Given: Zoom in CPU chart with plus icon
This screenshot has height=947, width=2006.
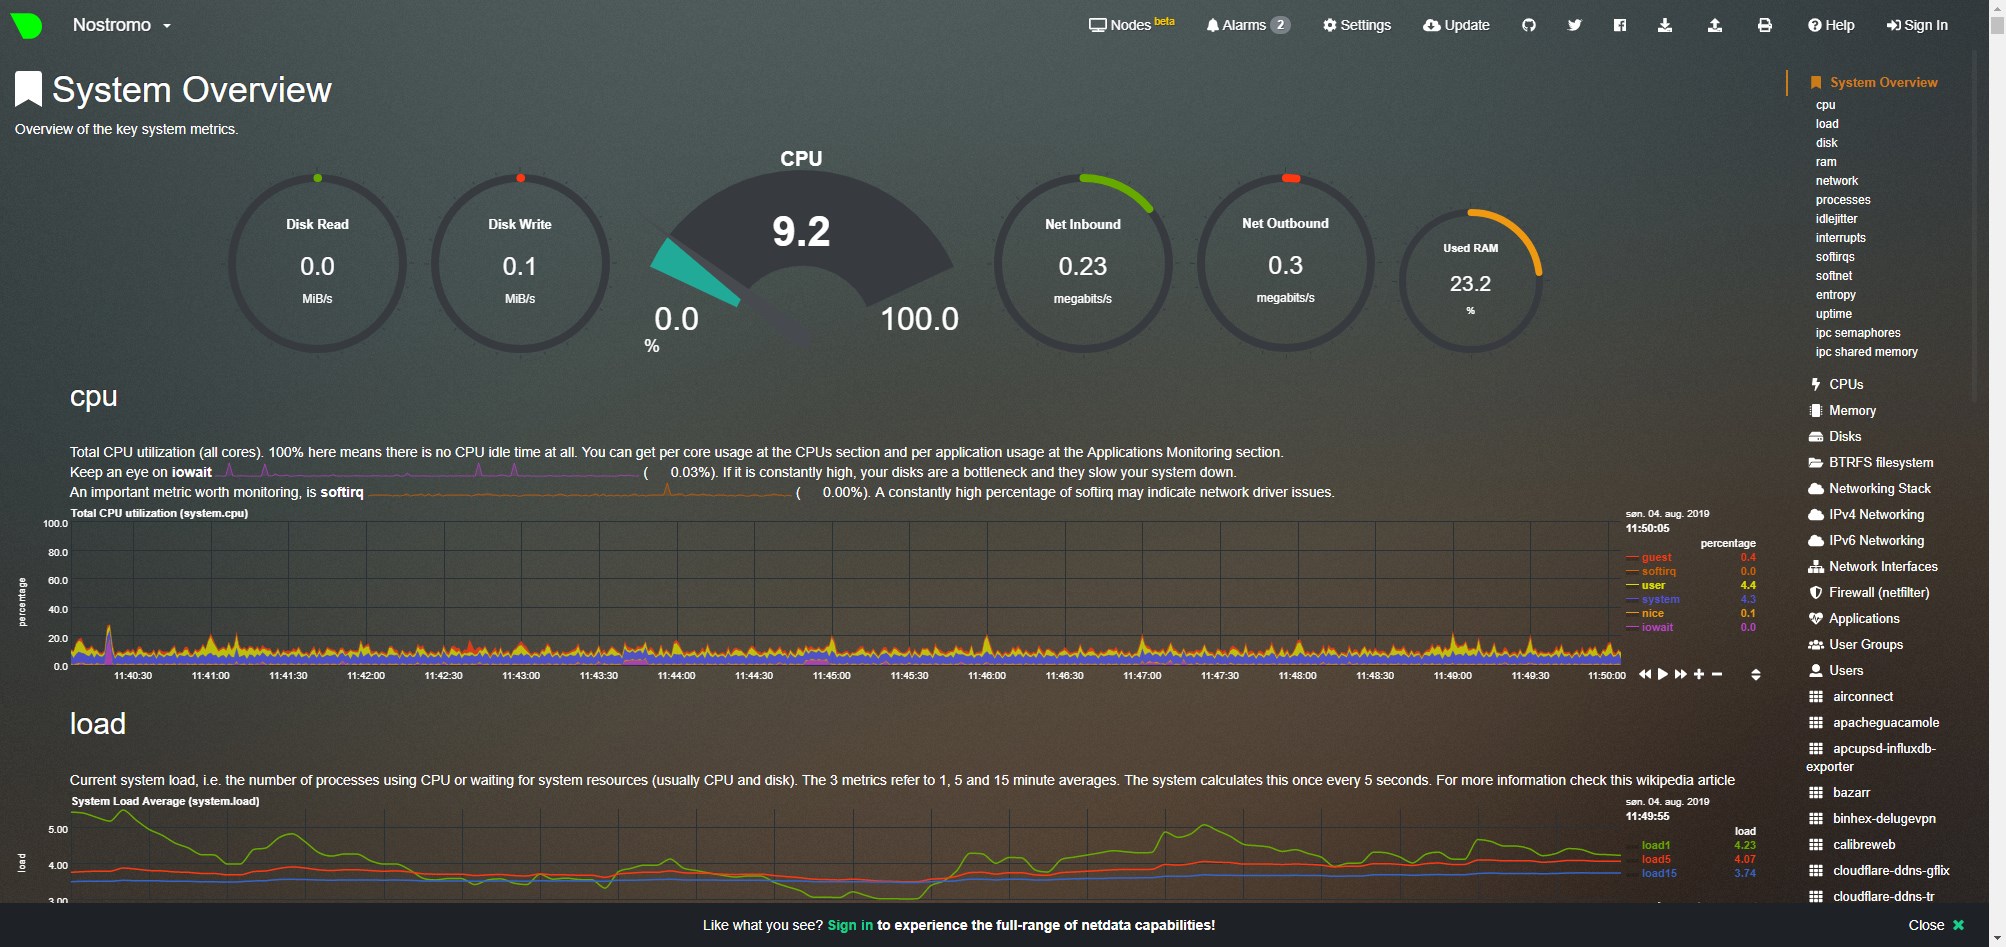Looking at the screenshot, I should point(1698,675).
